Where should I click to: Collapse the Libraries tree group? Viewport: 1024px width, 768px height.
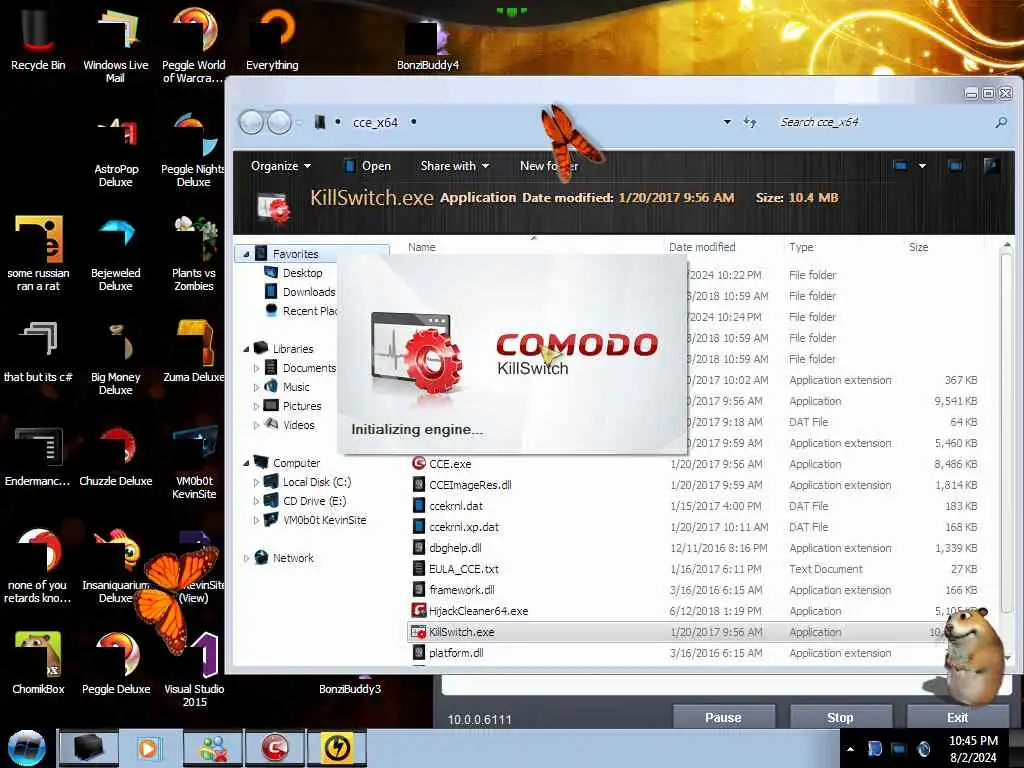(246, 349)
